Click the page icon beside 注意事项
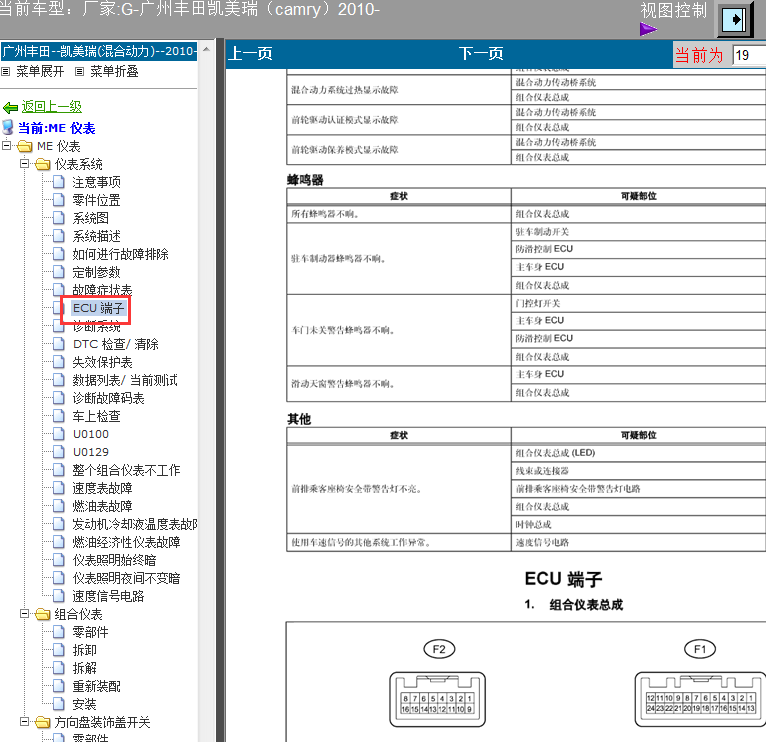The image size is (766, 742). click(x=59, y=182)
